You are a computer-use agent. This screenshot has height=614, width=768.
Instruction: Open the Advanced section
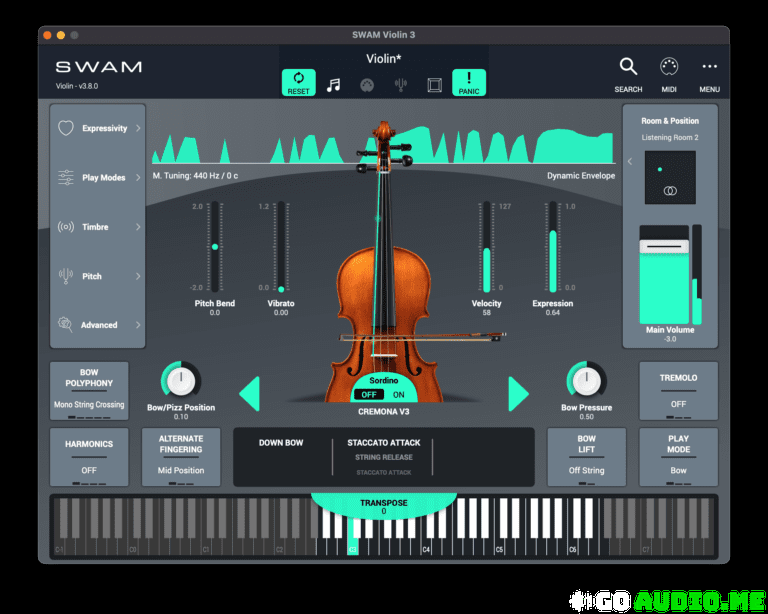(x=98, y=325)
